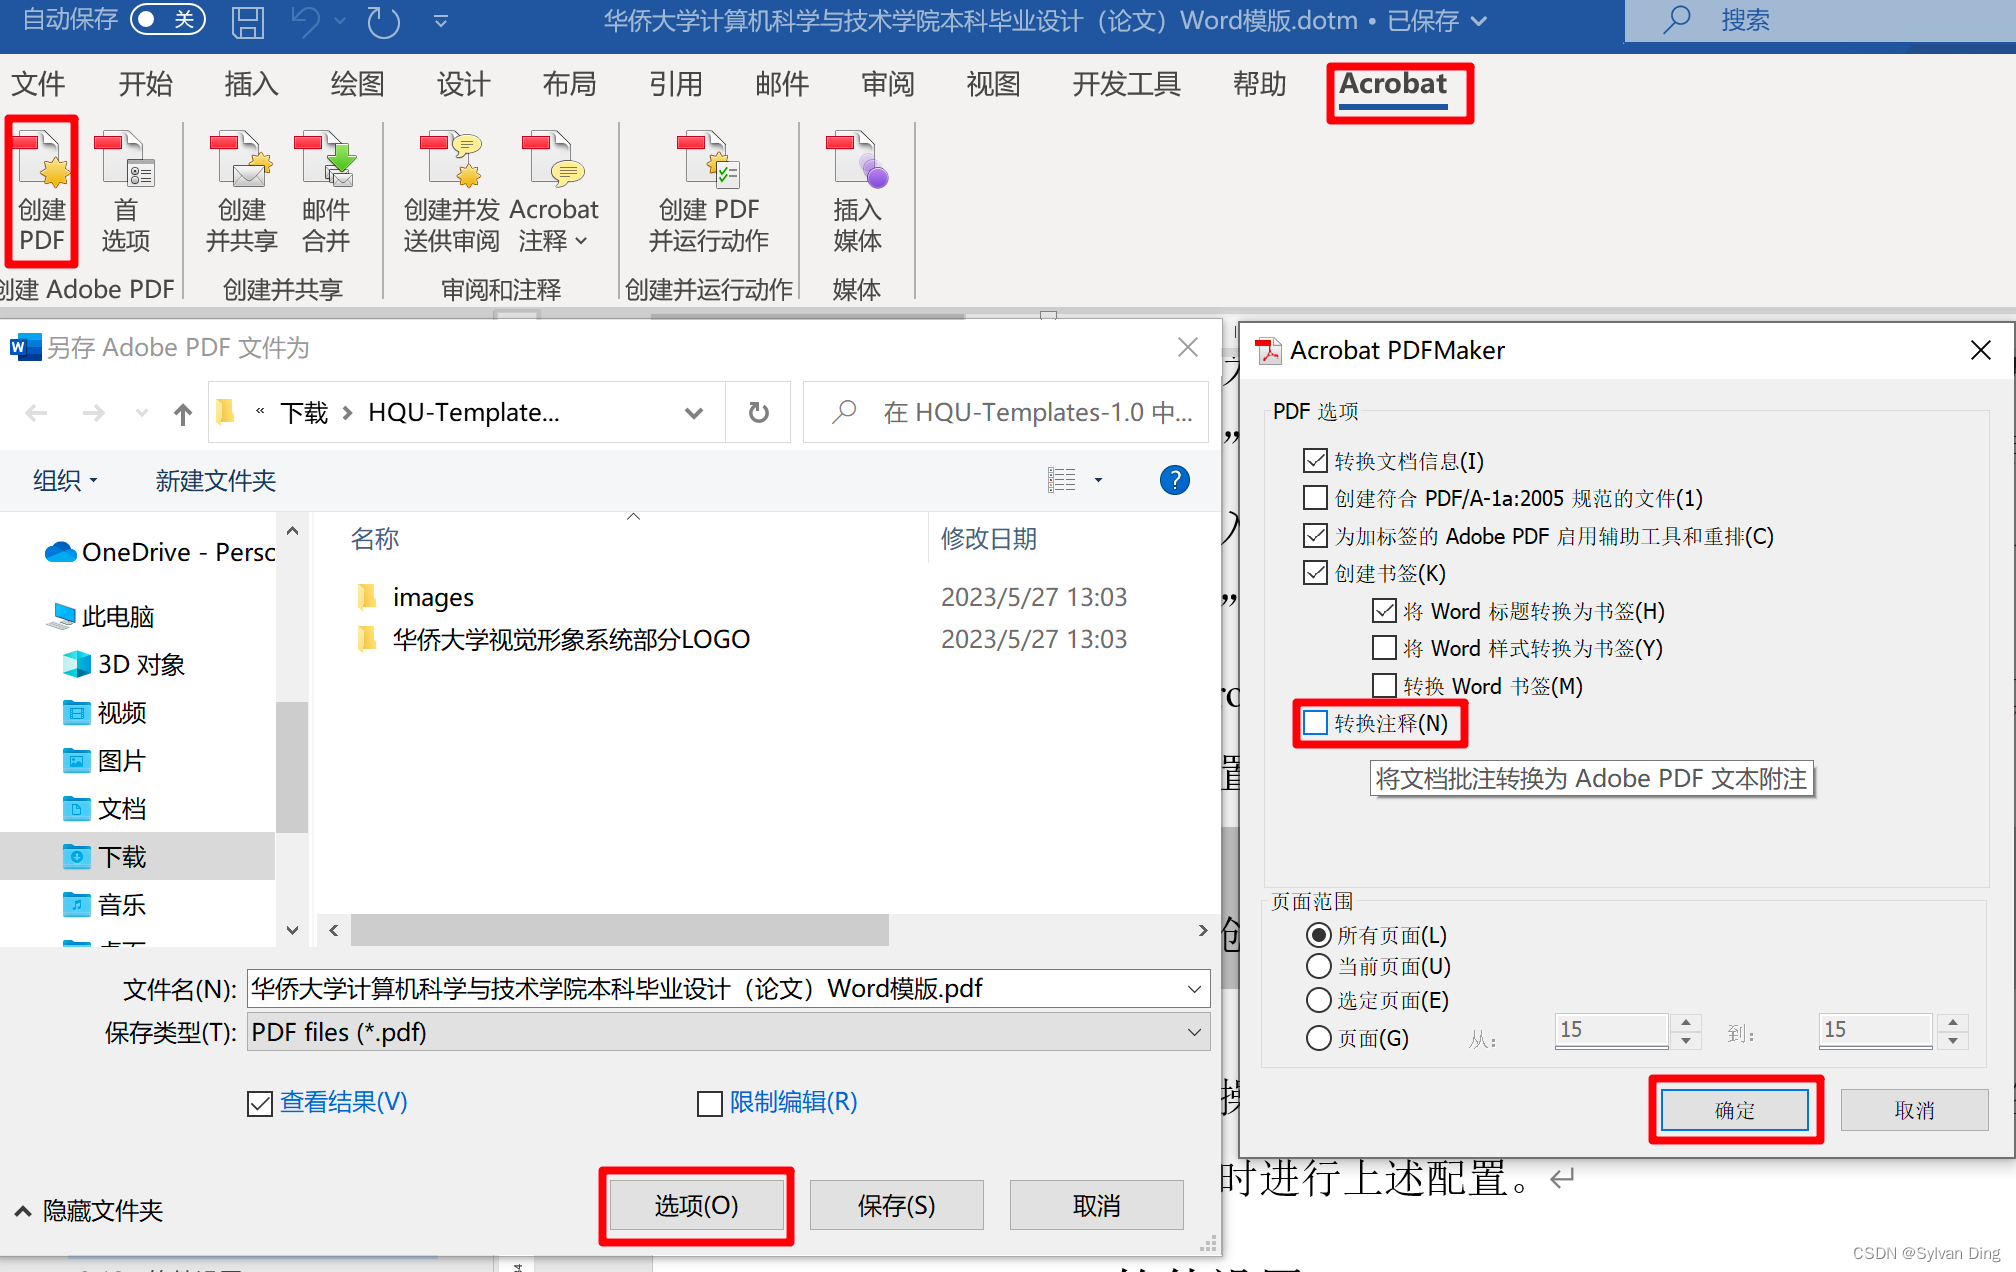Toggle 限制编辑 checkbox

710,1104
